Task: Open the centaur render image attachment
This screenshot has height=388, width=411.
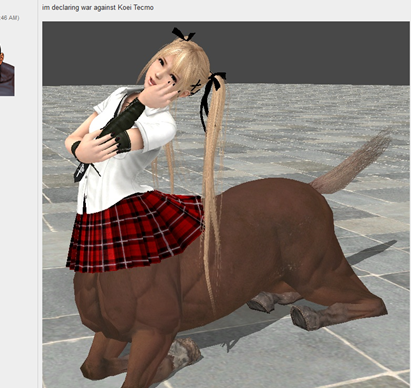Action: coord(226,205)
